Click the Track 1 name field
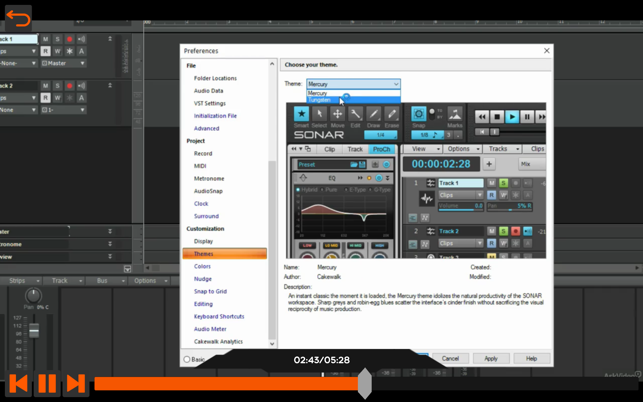The image size is (643, 402). pyautogui.click(x=18, y=39)
